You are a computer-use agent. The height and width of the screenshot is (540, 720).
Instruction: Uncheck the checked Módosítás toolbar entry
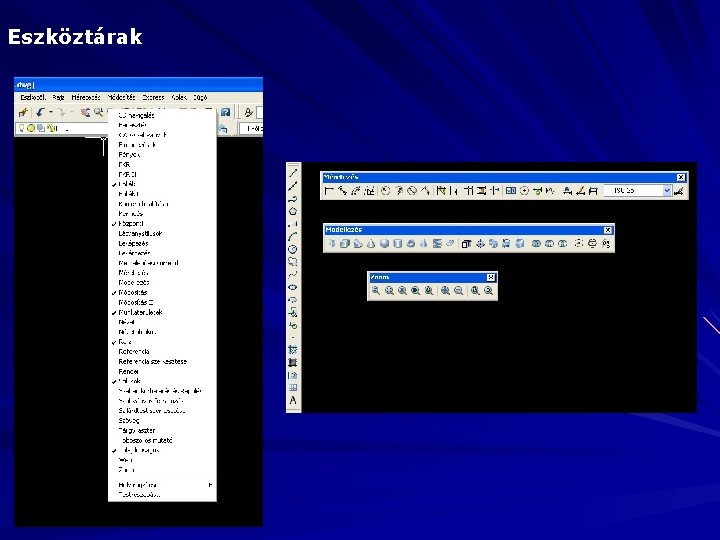[162, 292]
